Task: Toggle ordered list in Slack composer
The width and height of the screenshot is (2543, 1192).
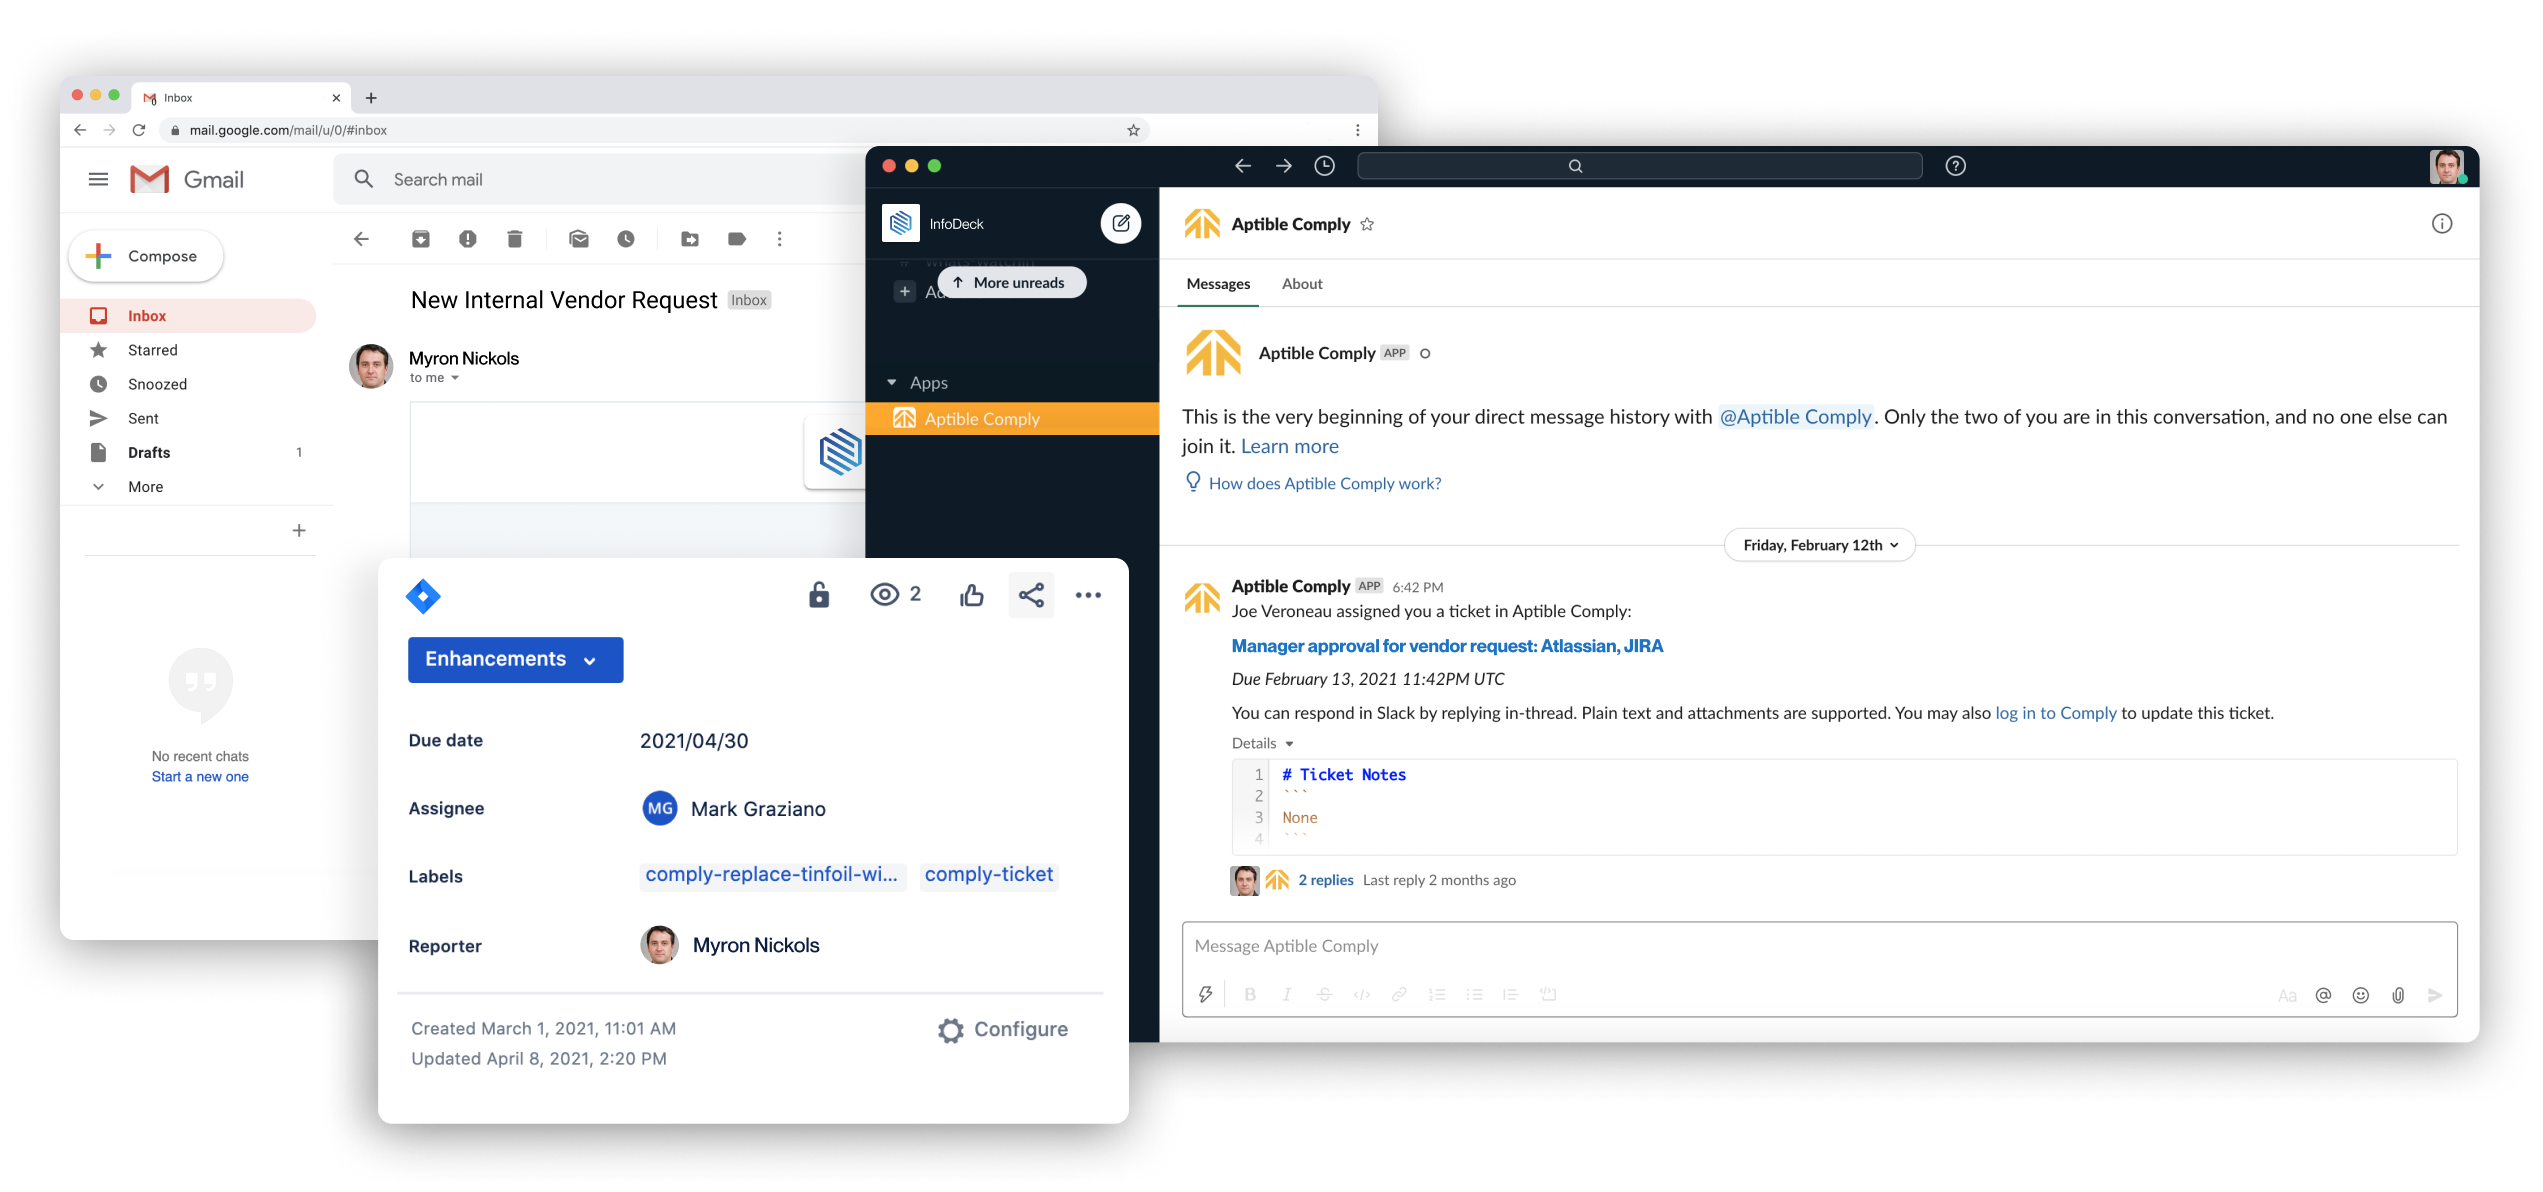Action: pos(1437,995)
